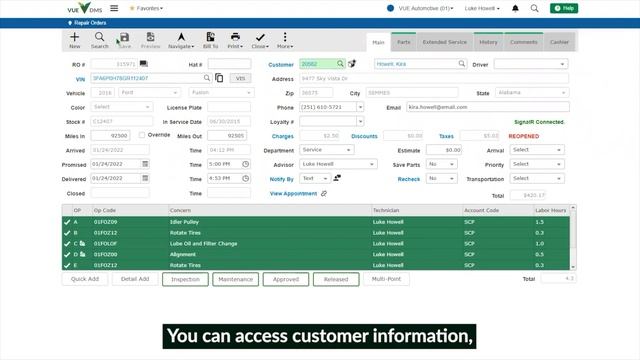Open Delivered date calendar picker

(145, 178)
